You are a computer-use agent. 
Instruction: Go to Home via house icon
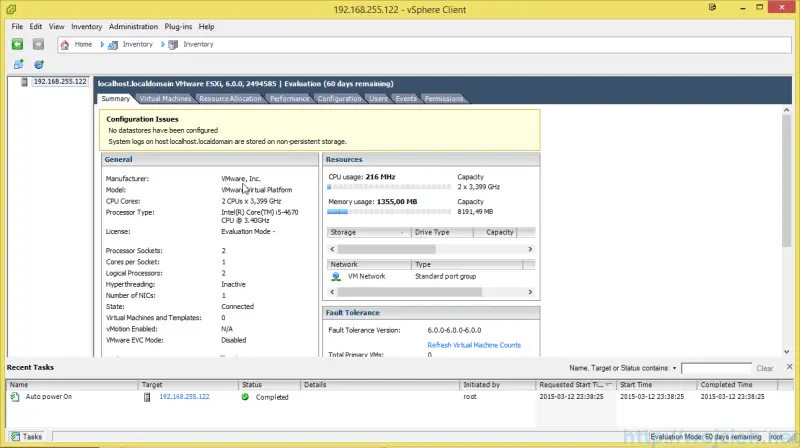point(65,45)
